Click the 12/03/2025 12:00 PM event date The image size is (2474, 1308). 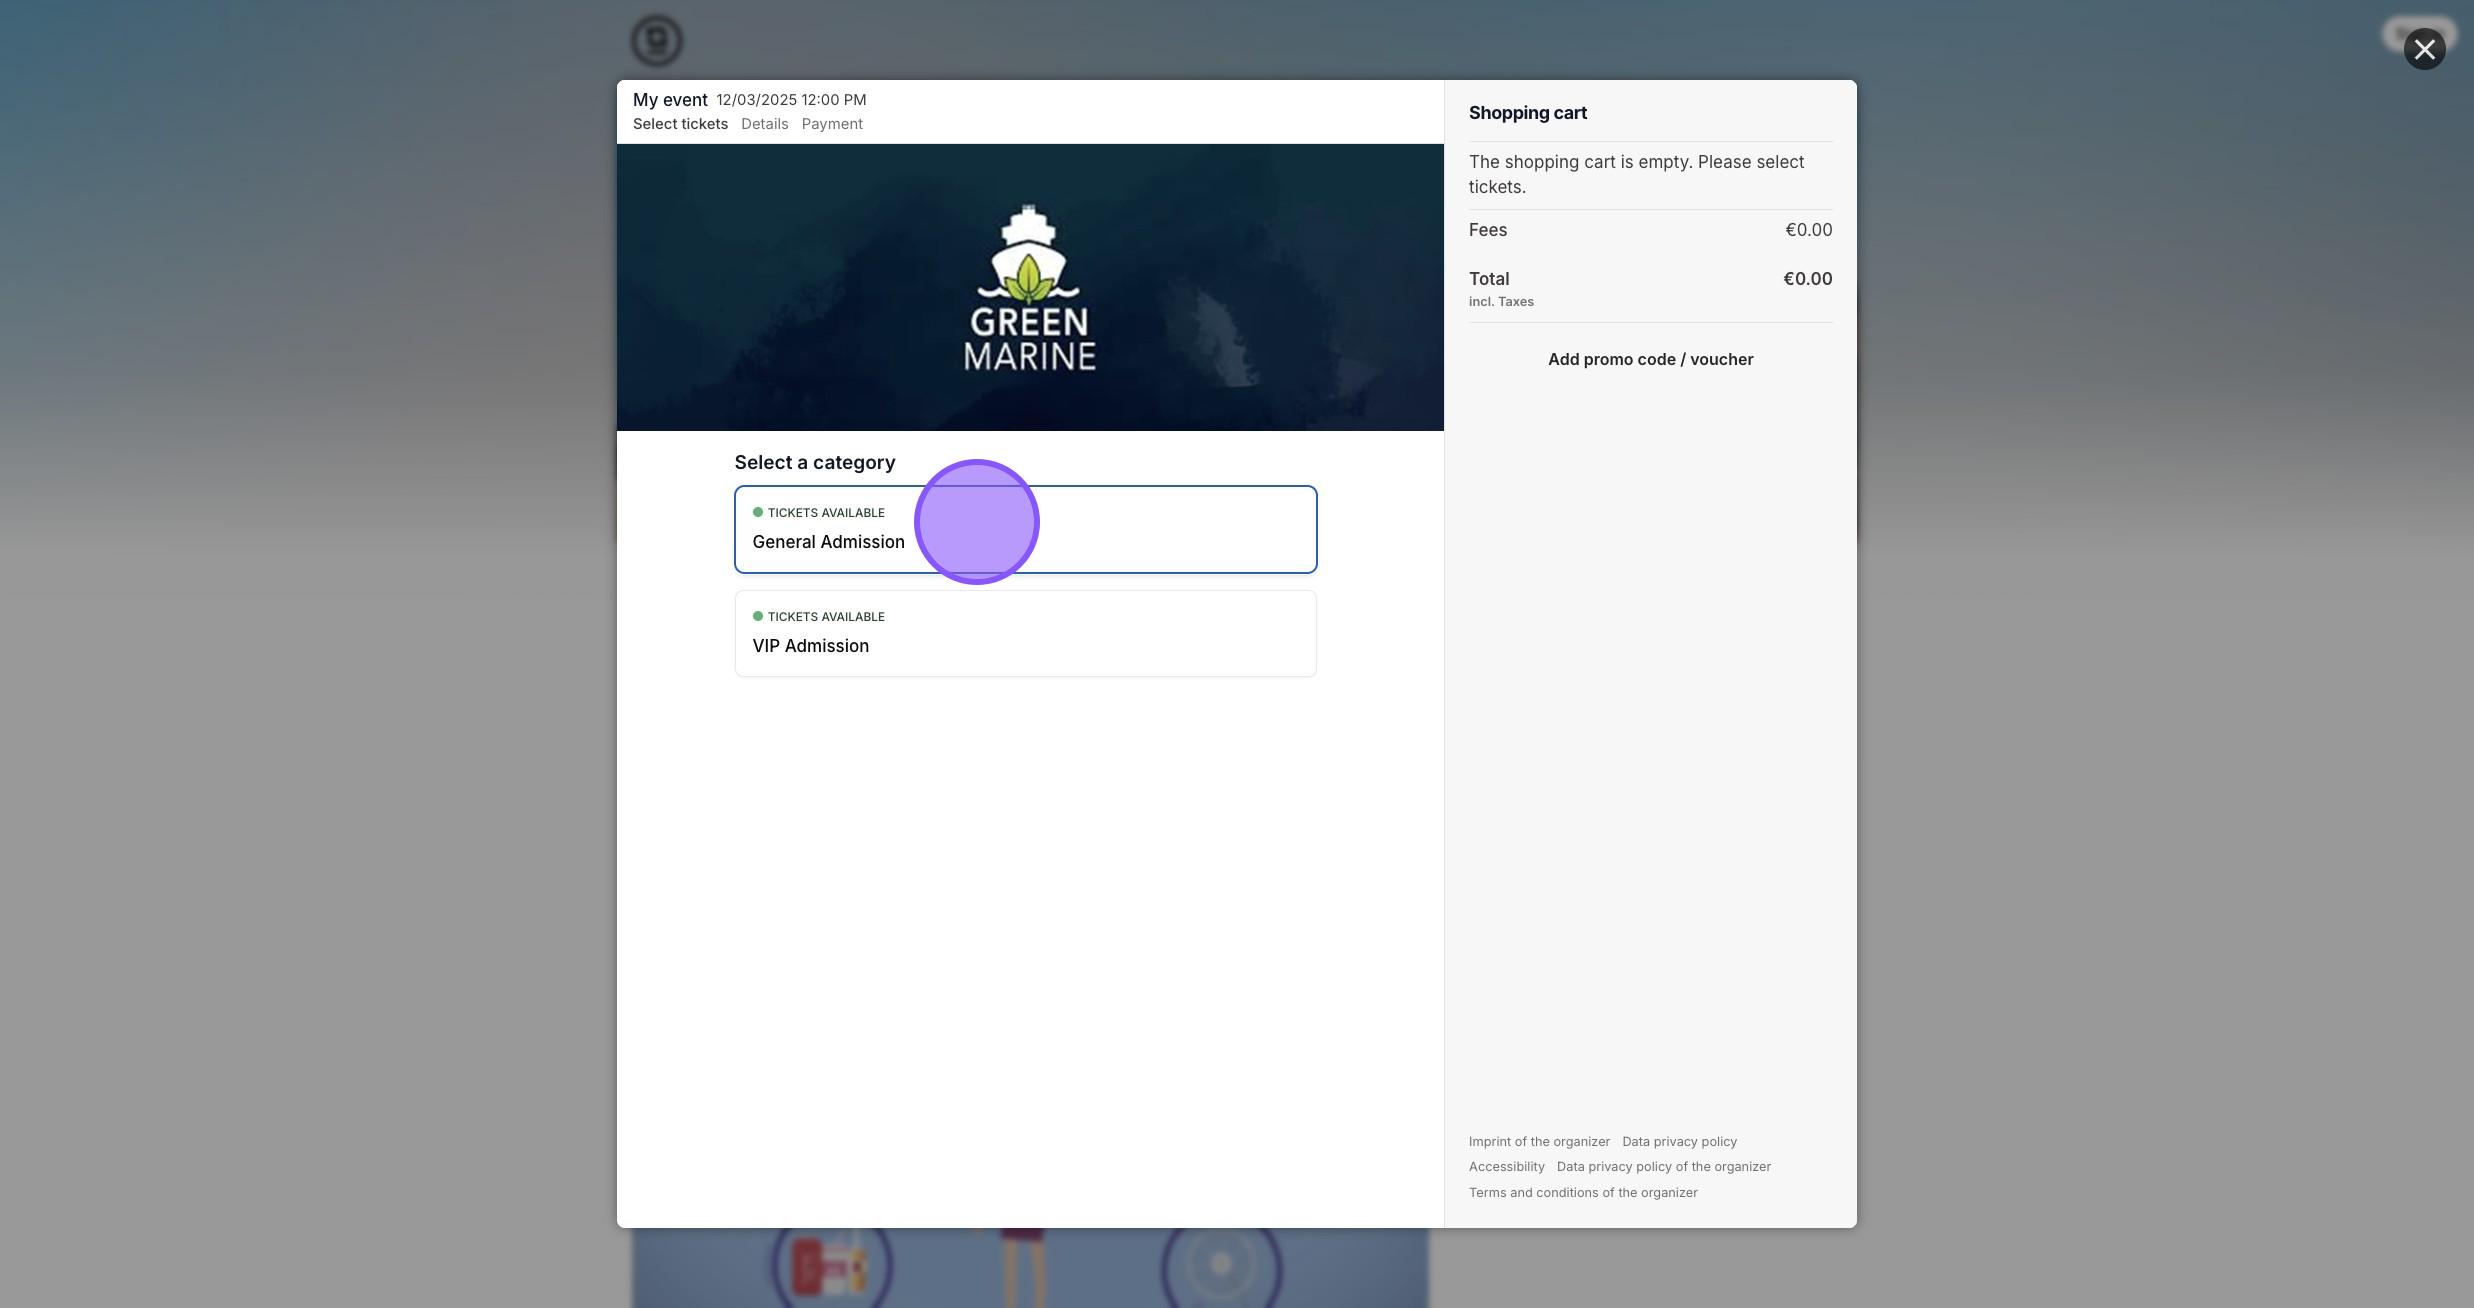(x=791, y=100)
